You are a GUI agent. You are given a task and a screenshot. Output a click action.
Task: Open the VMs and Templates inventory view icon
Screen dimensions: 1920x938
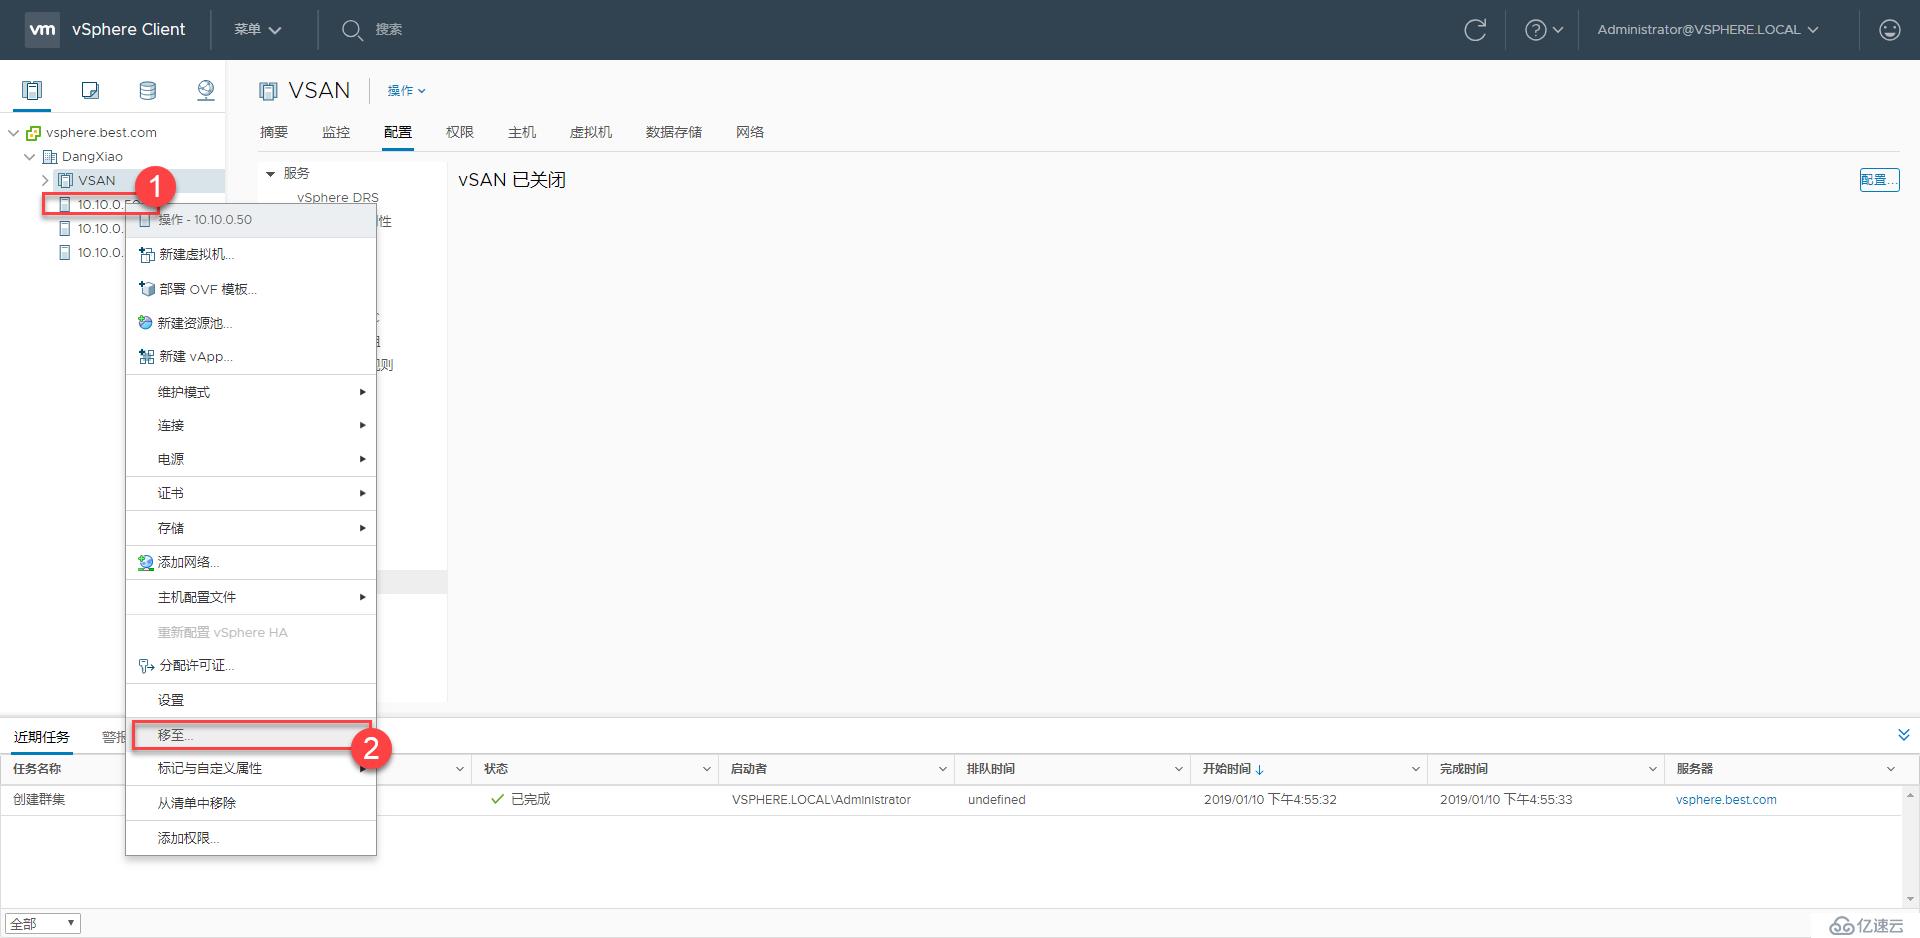90,91
